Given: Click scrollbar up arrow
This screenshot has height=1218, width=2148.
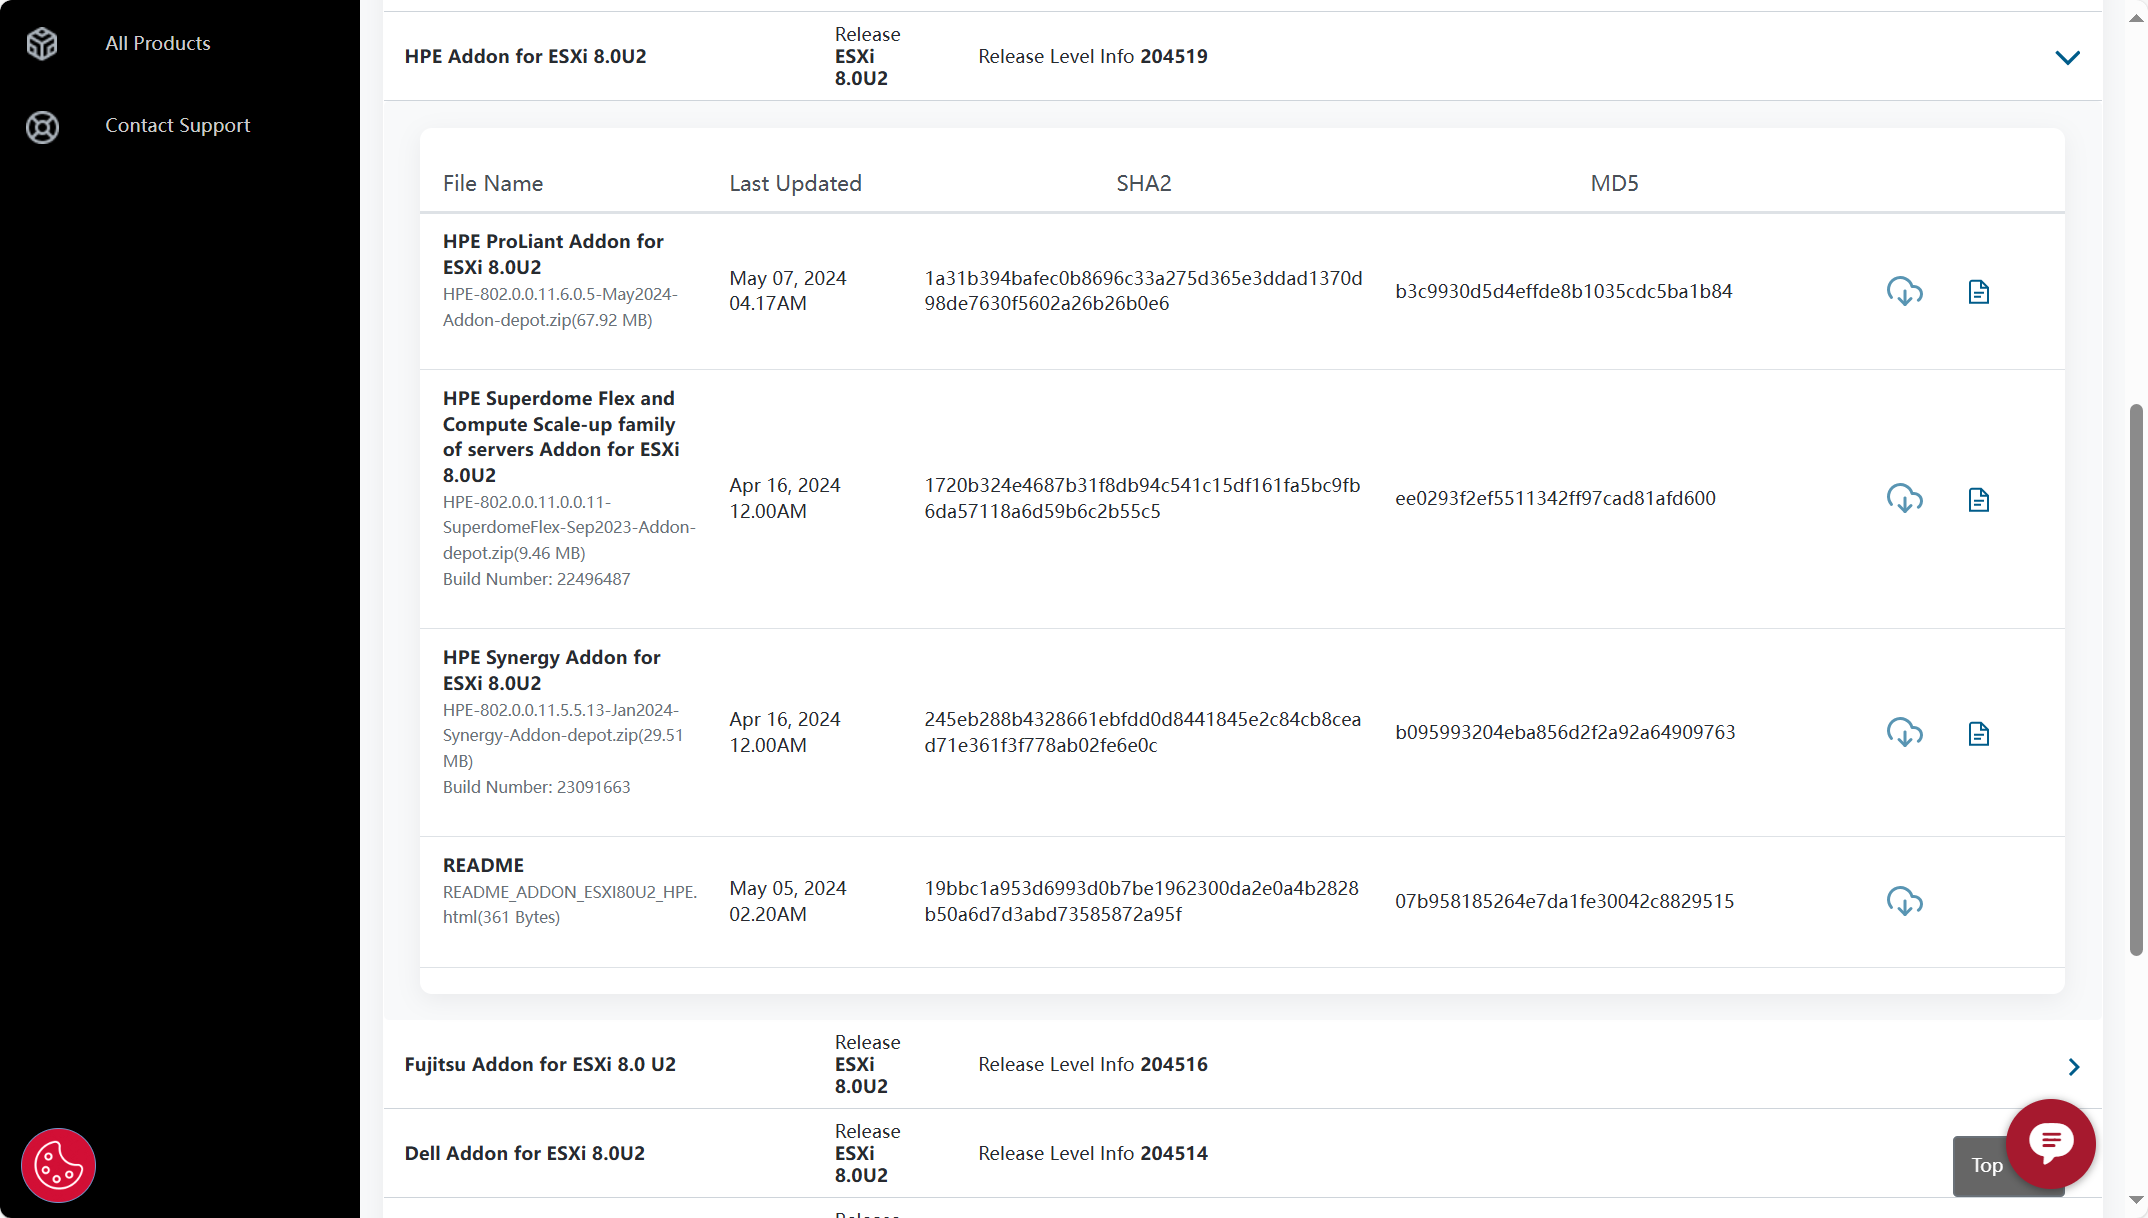Looking at the screenshot, I should [x=2136, y=17].
